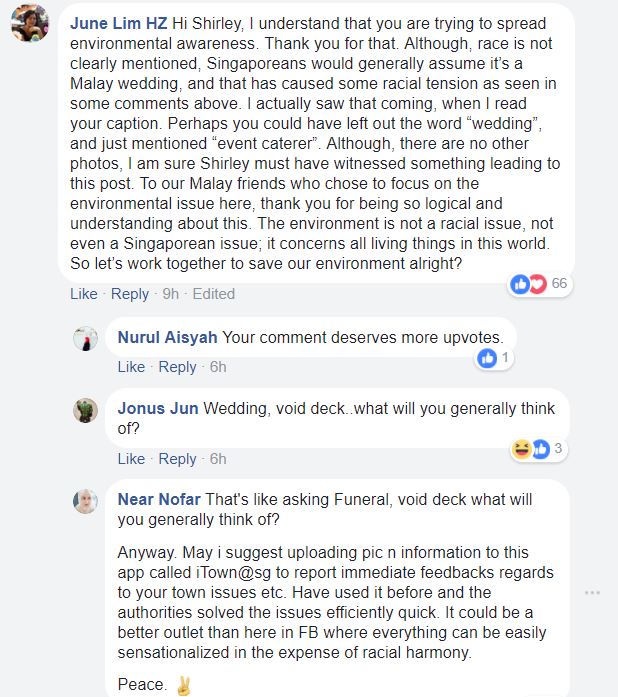
Task: Open the Near Nofar name link
Action: point(159,499)
